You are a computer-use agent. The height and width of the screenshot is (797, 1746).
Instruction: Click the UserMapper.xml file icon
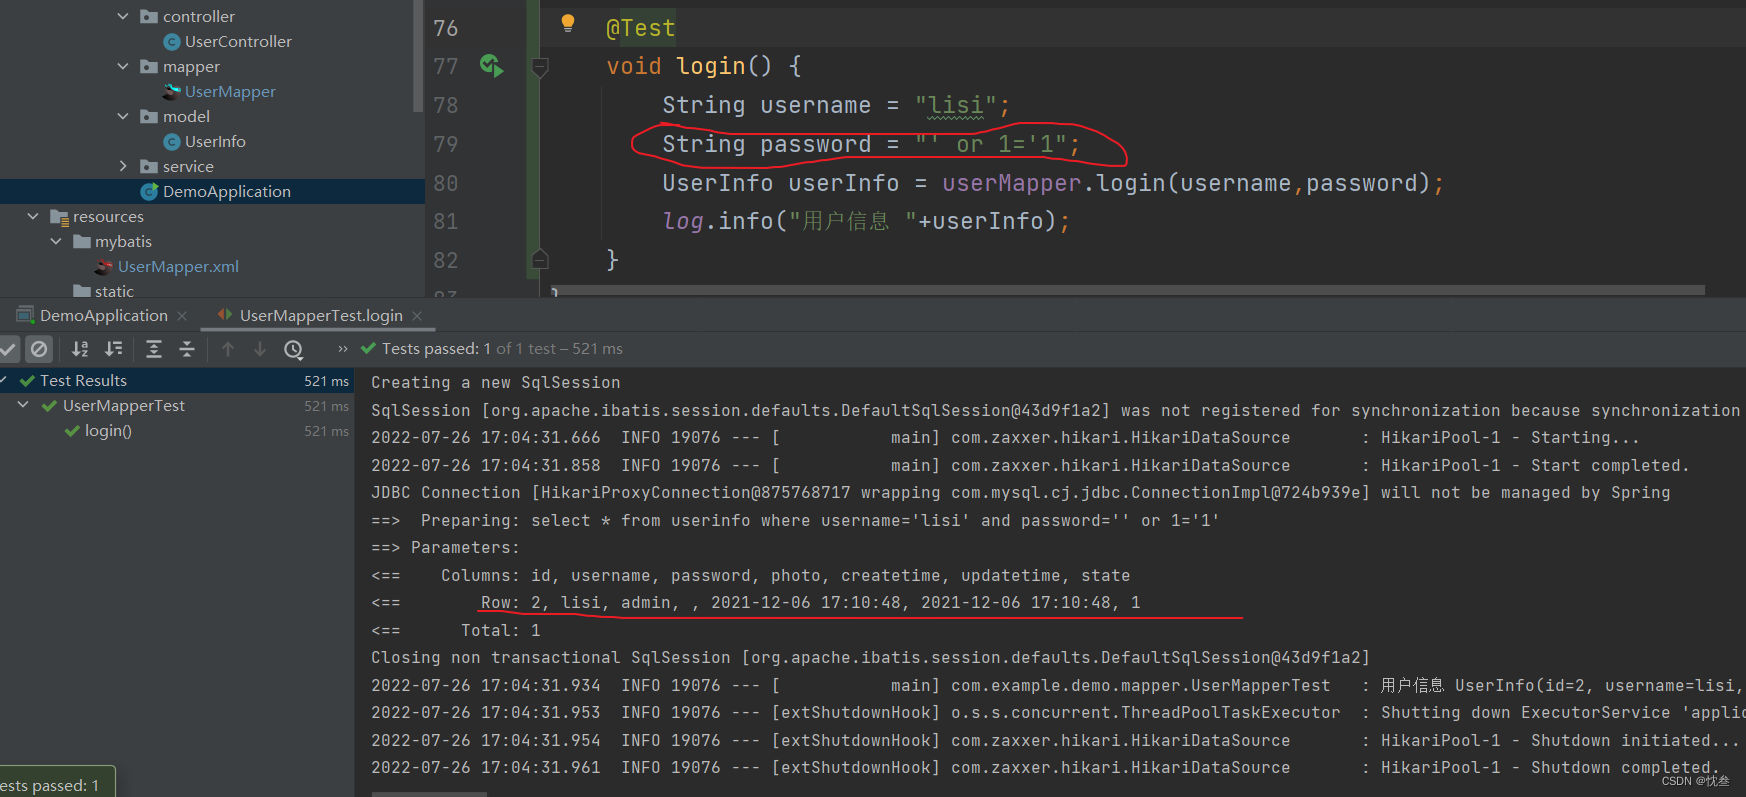click(103, 267)
